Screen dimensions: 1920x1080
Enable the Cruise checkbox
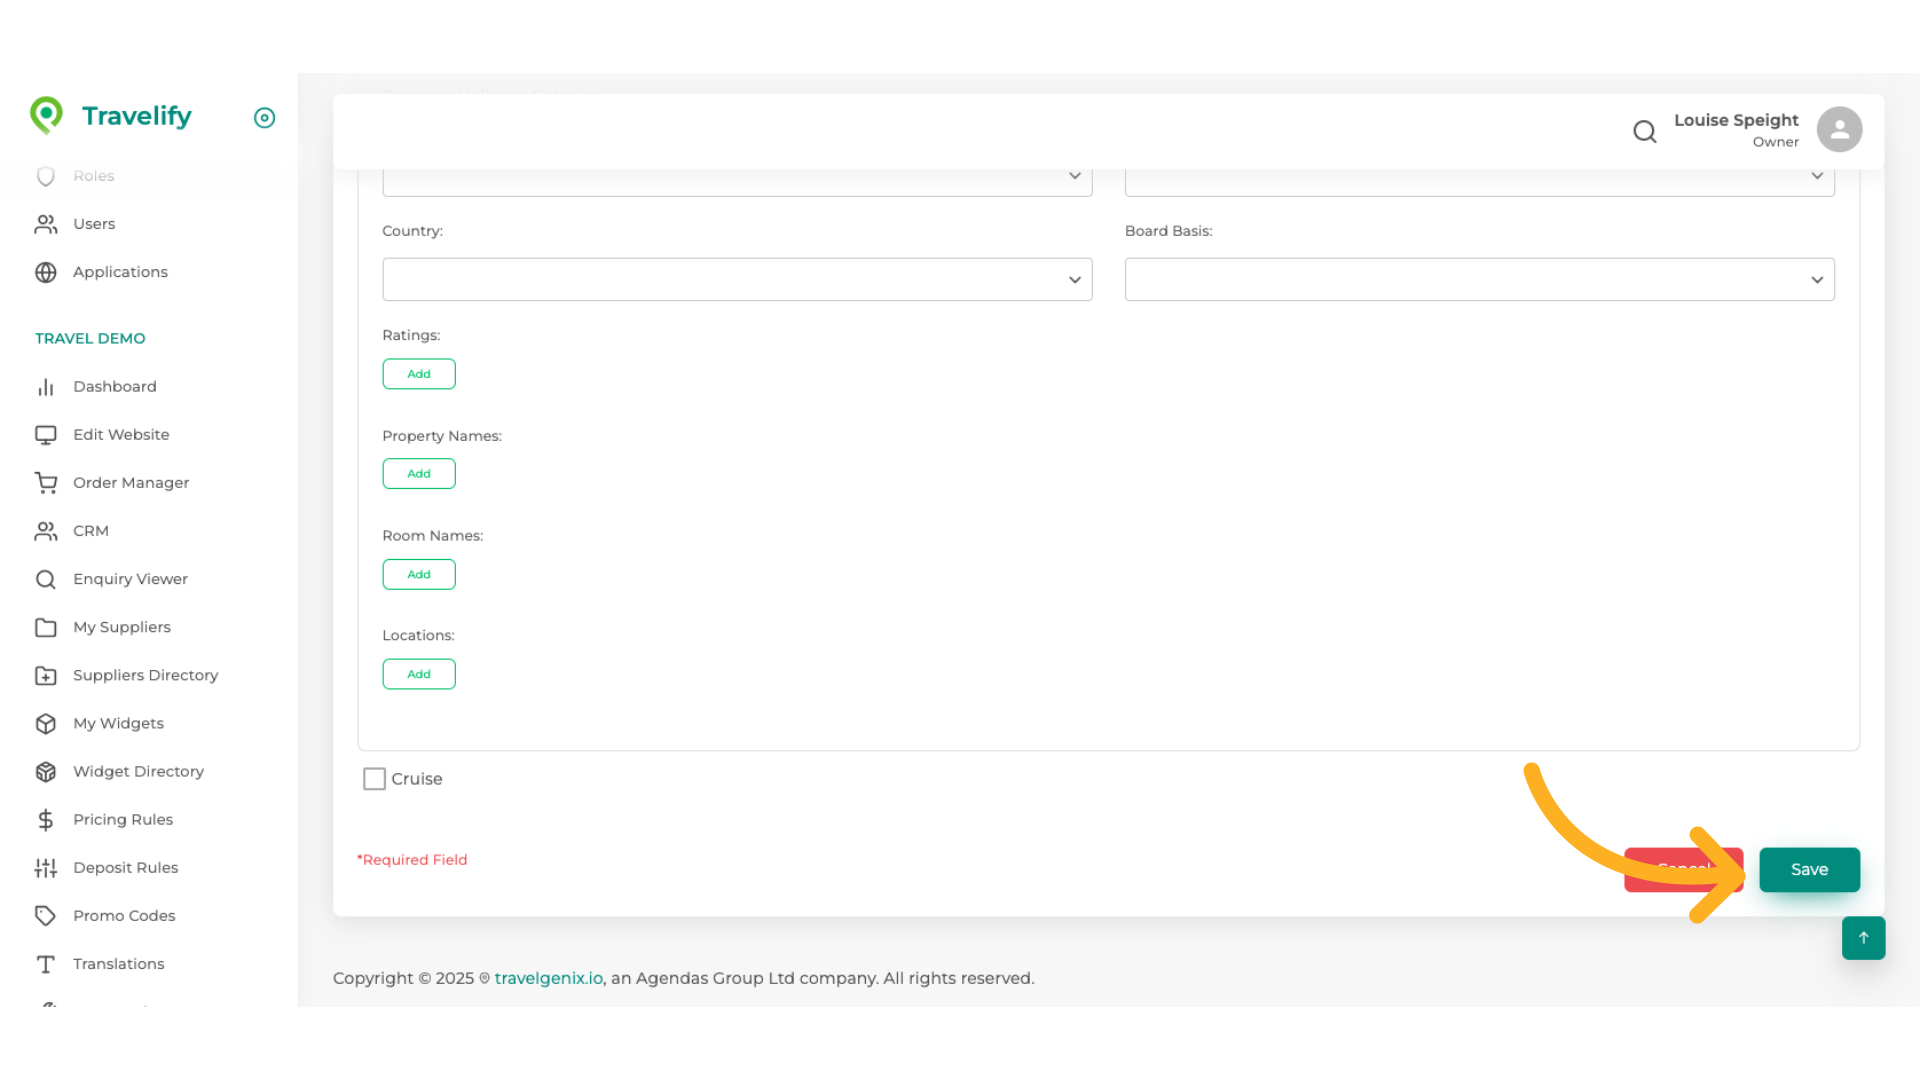(374, 779)
